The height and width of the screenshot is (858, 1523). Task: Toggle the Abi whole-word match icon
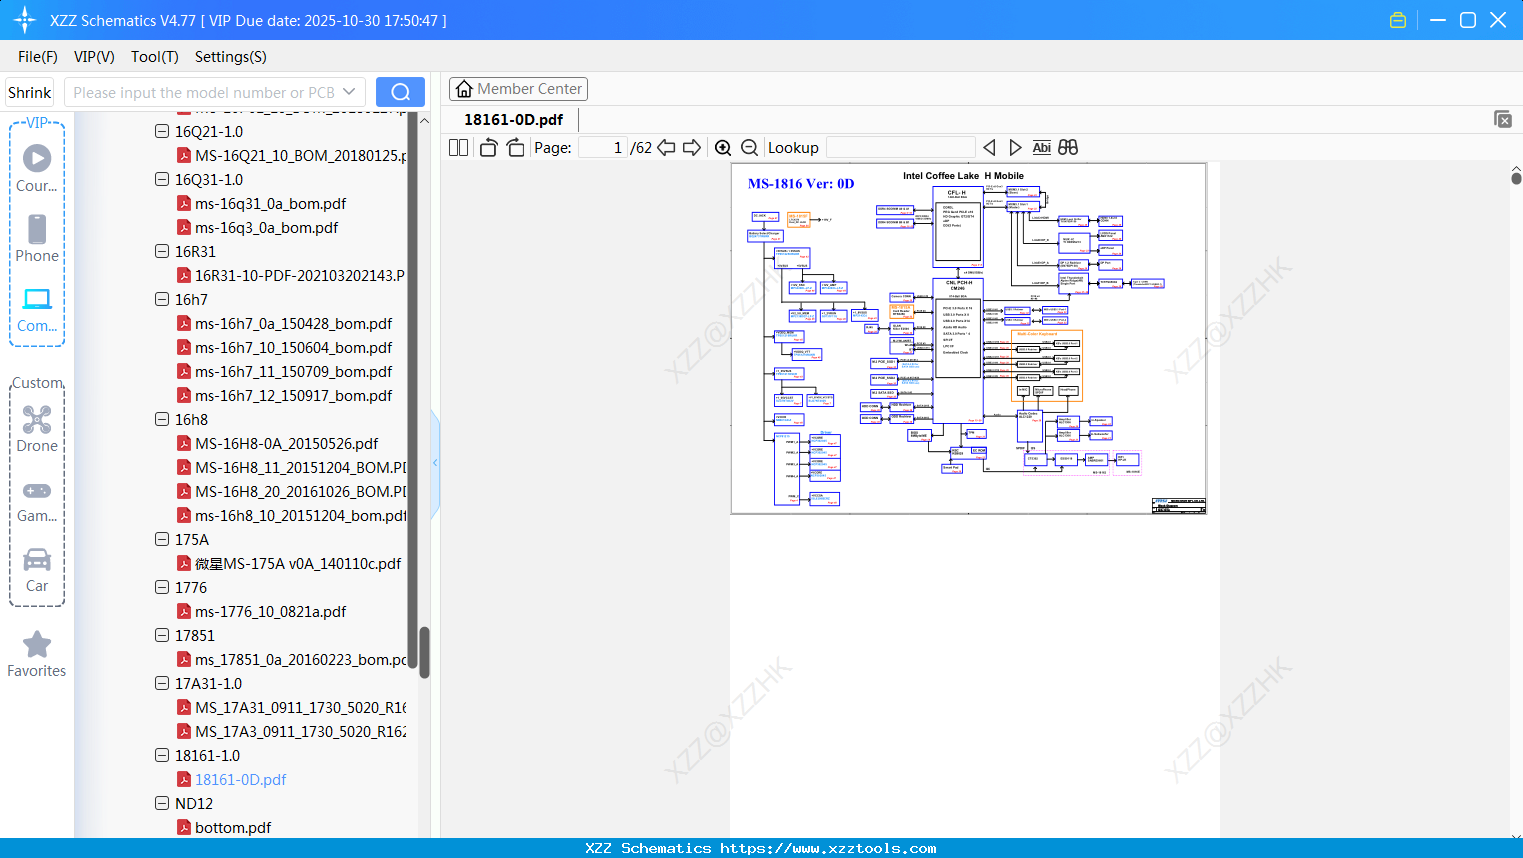(x=1042, y=148)
